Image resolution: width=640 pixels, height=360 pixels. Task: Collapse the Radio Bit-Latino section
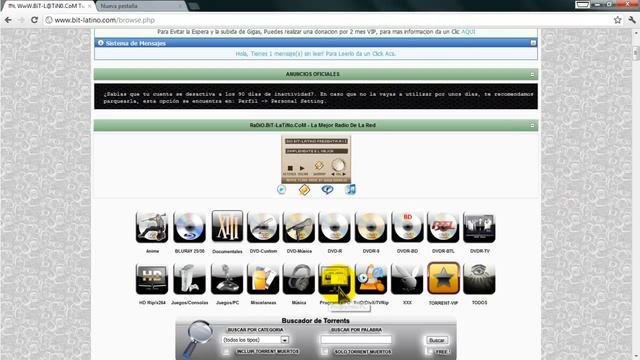coord(532,125)
